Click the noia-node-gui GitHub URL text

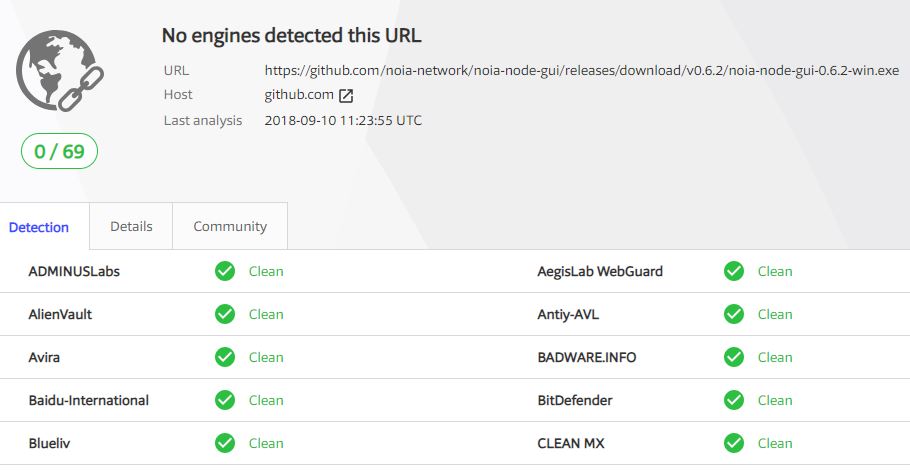click(x=582, y=71)
